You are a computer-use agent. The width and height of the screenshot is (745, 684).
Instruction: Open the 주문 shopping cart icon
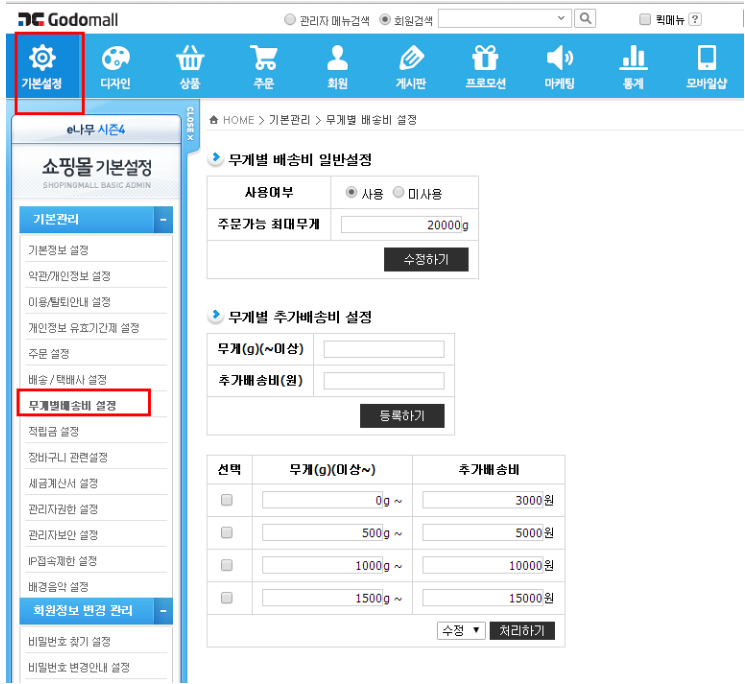(x=264, y=59)
